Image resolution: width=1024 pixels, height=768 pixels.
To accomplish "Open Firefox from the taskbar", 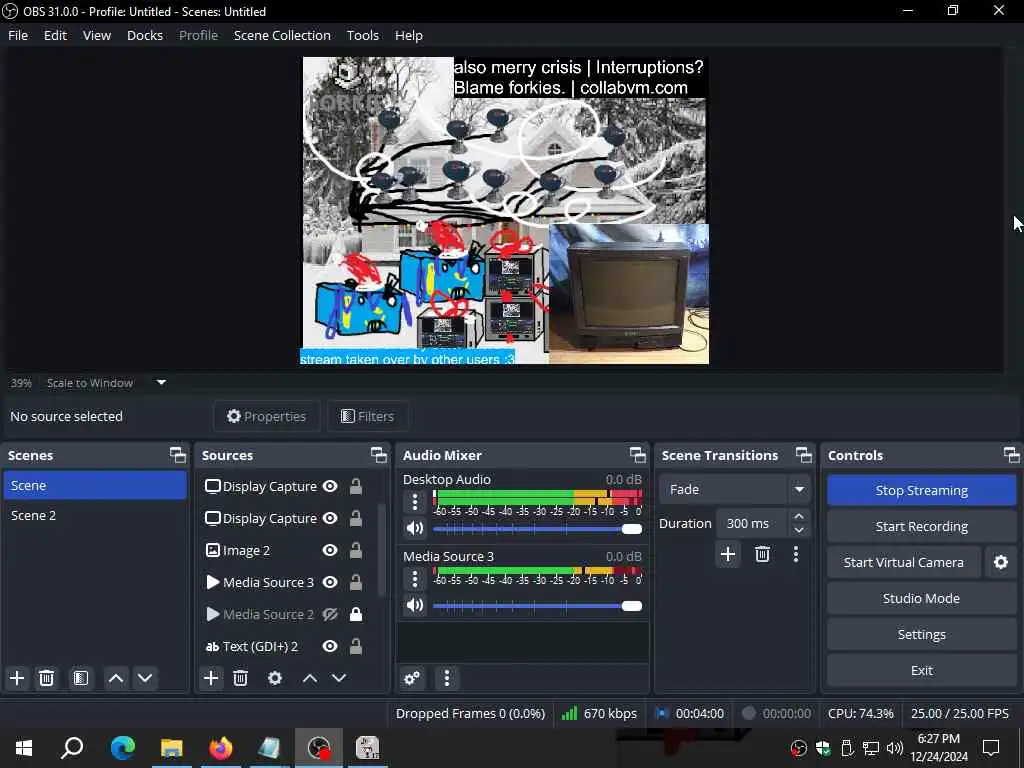I will (221, 748).
